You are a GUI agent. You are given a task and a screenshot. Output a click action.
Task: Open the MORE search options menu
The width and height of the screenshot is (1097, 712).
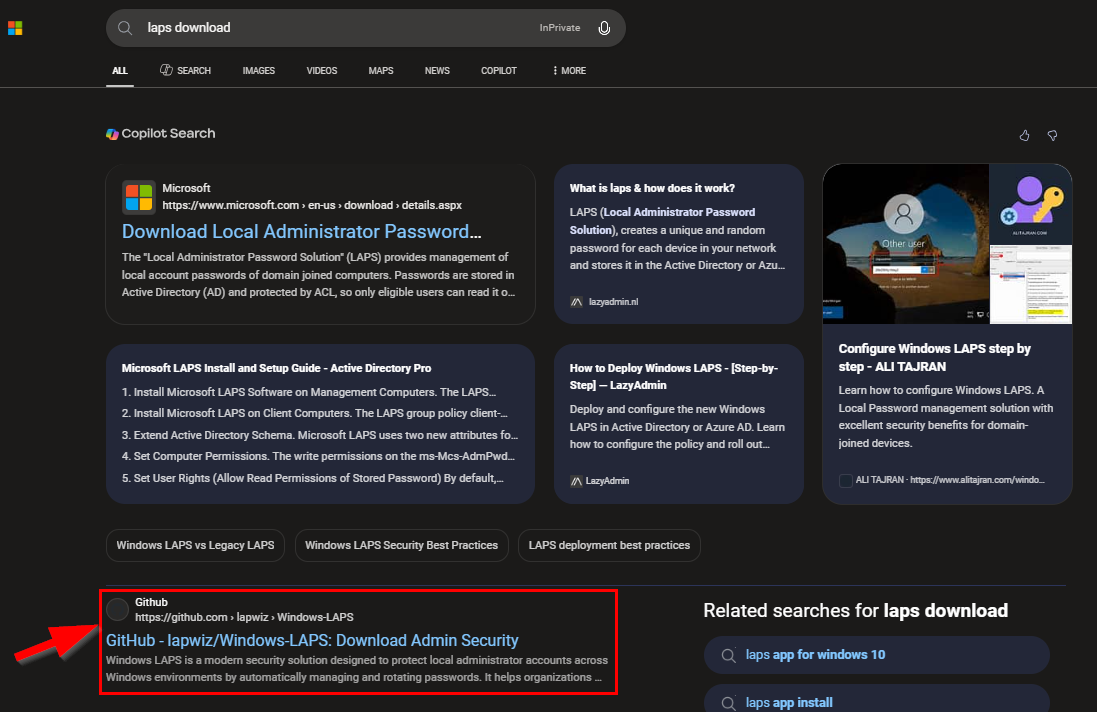click(x=569, y=71)
